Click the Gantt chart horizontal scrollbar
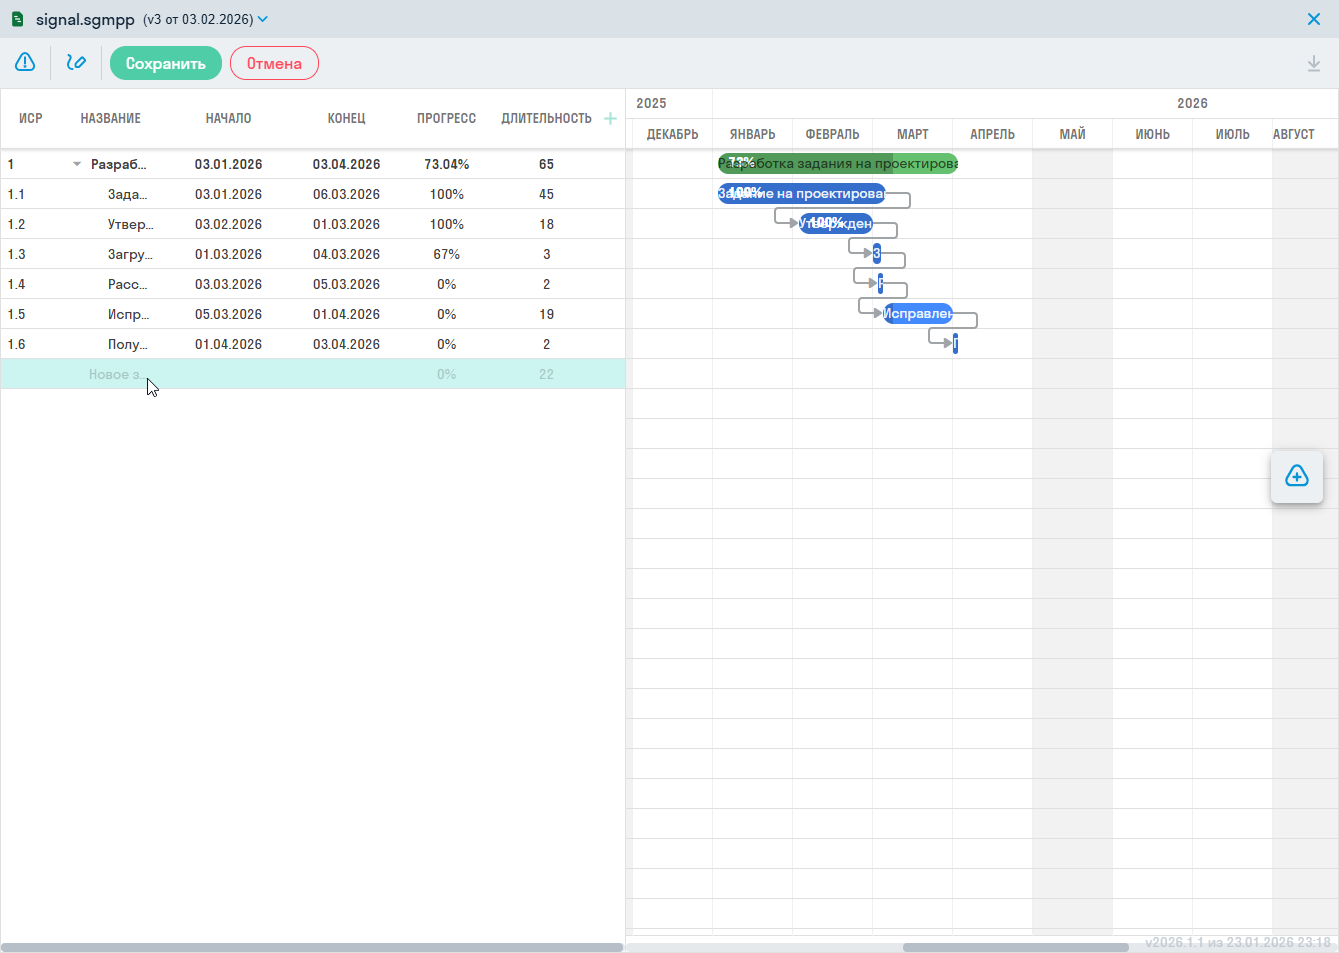Image resolution: width=1339 pixels, height=953 pixels. click(1015, 947)
